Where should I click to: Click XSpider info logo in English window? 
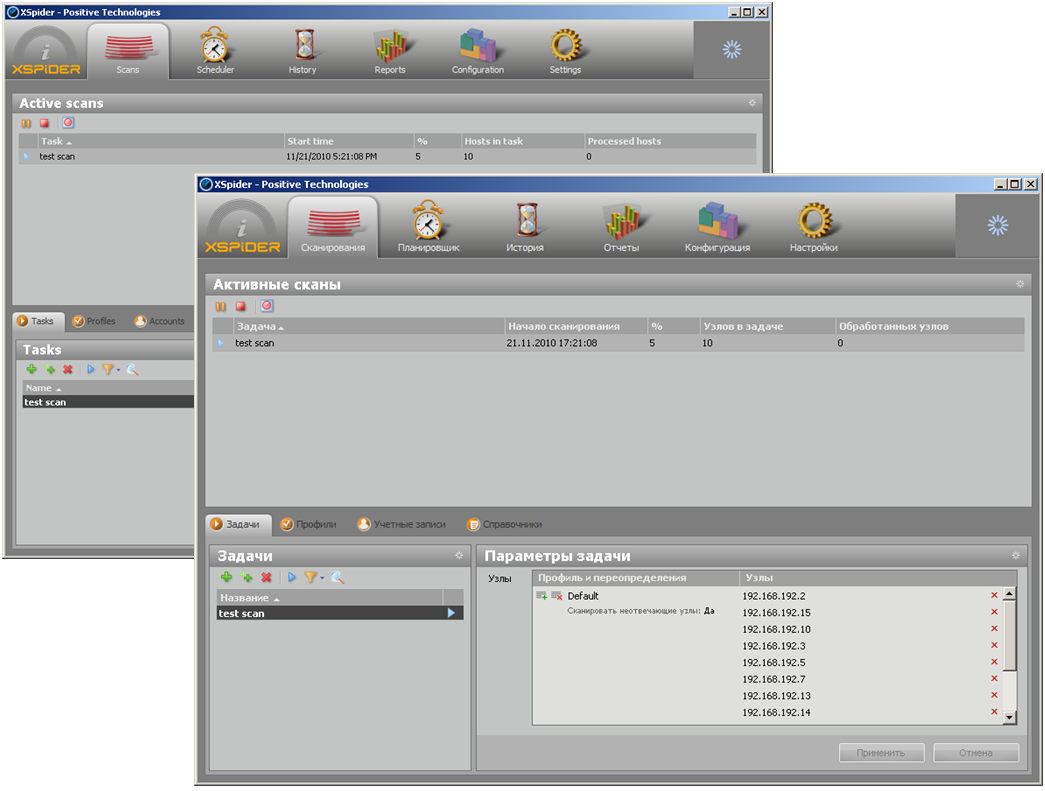(x=45, y=52)
